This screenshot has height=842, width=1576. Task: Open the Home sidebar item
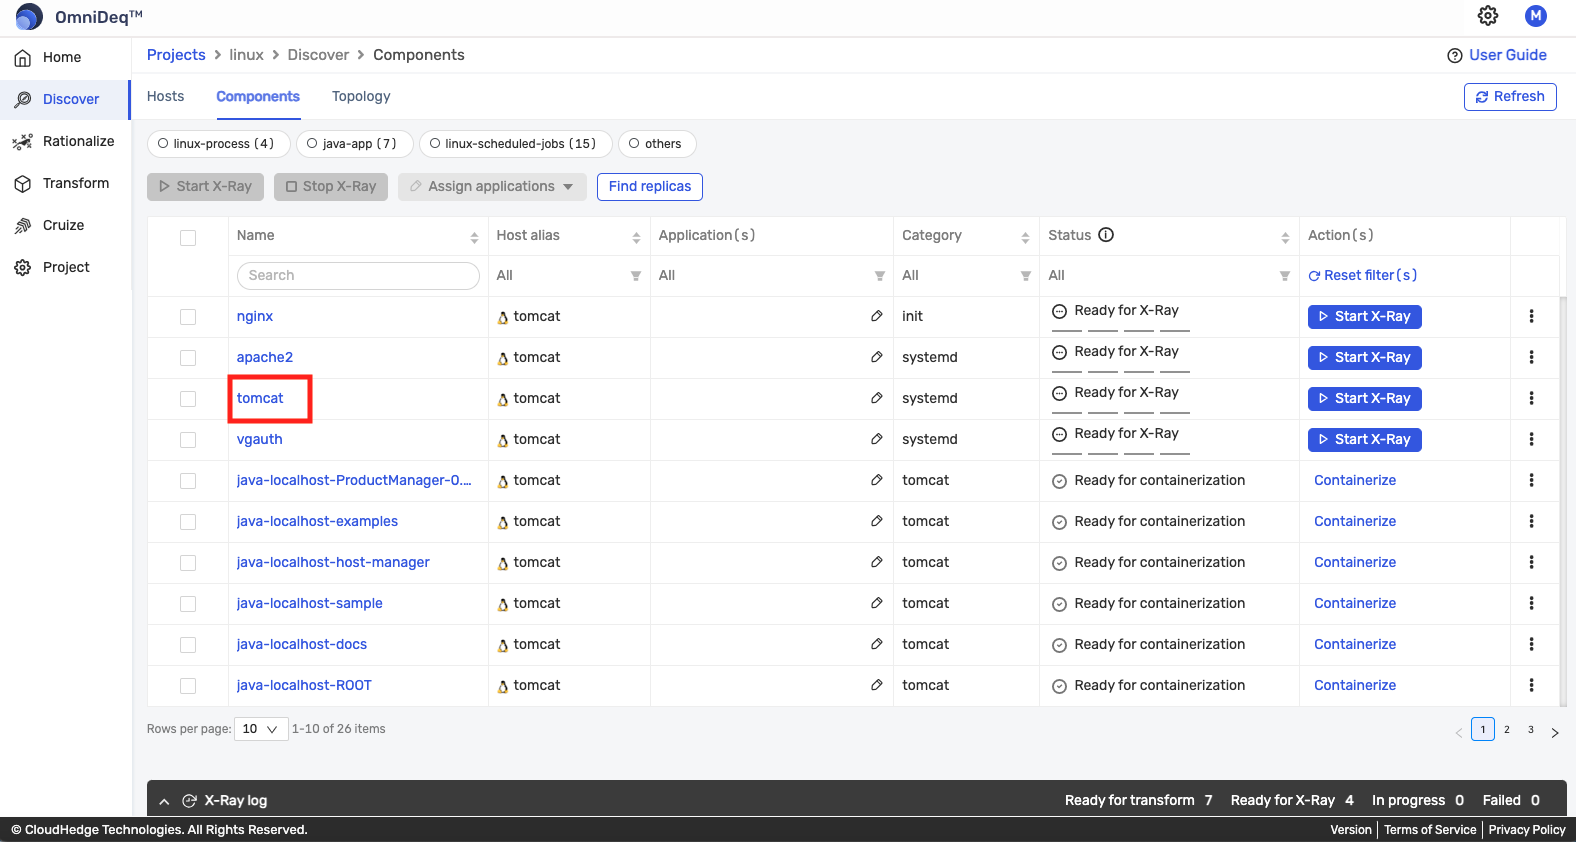pyautogui.click(x=65, y=57)
